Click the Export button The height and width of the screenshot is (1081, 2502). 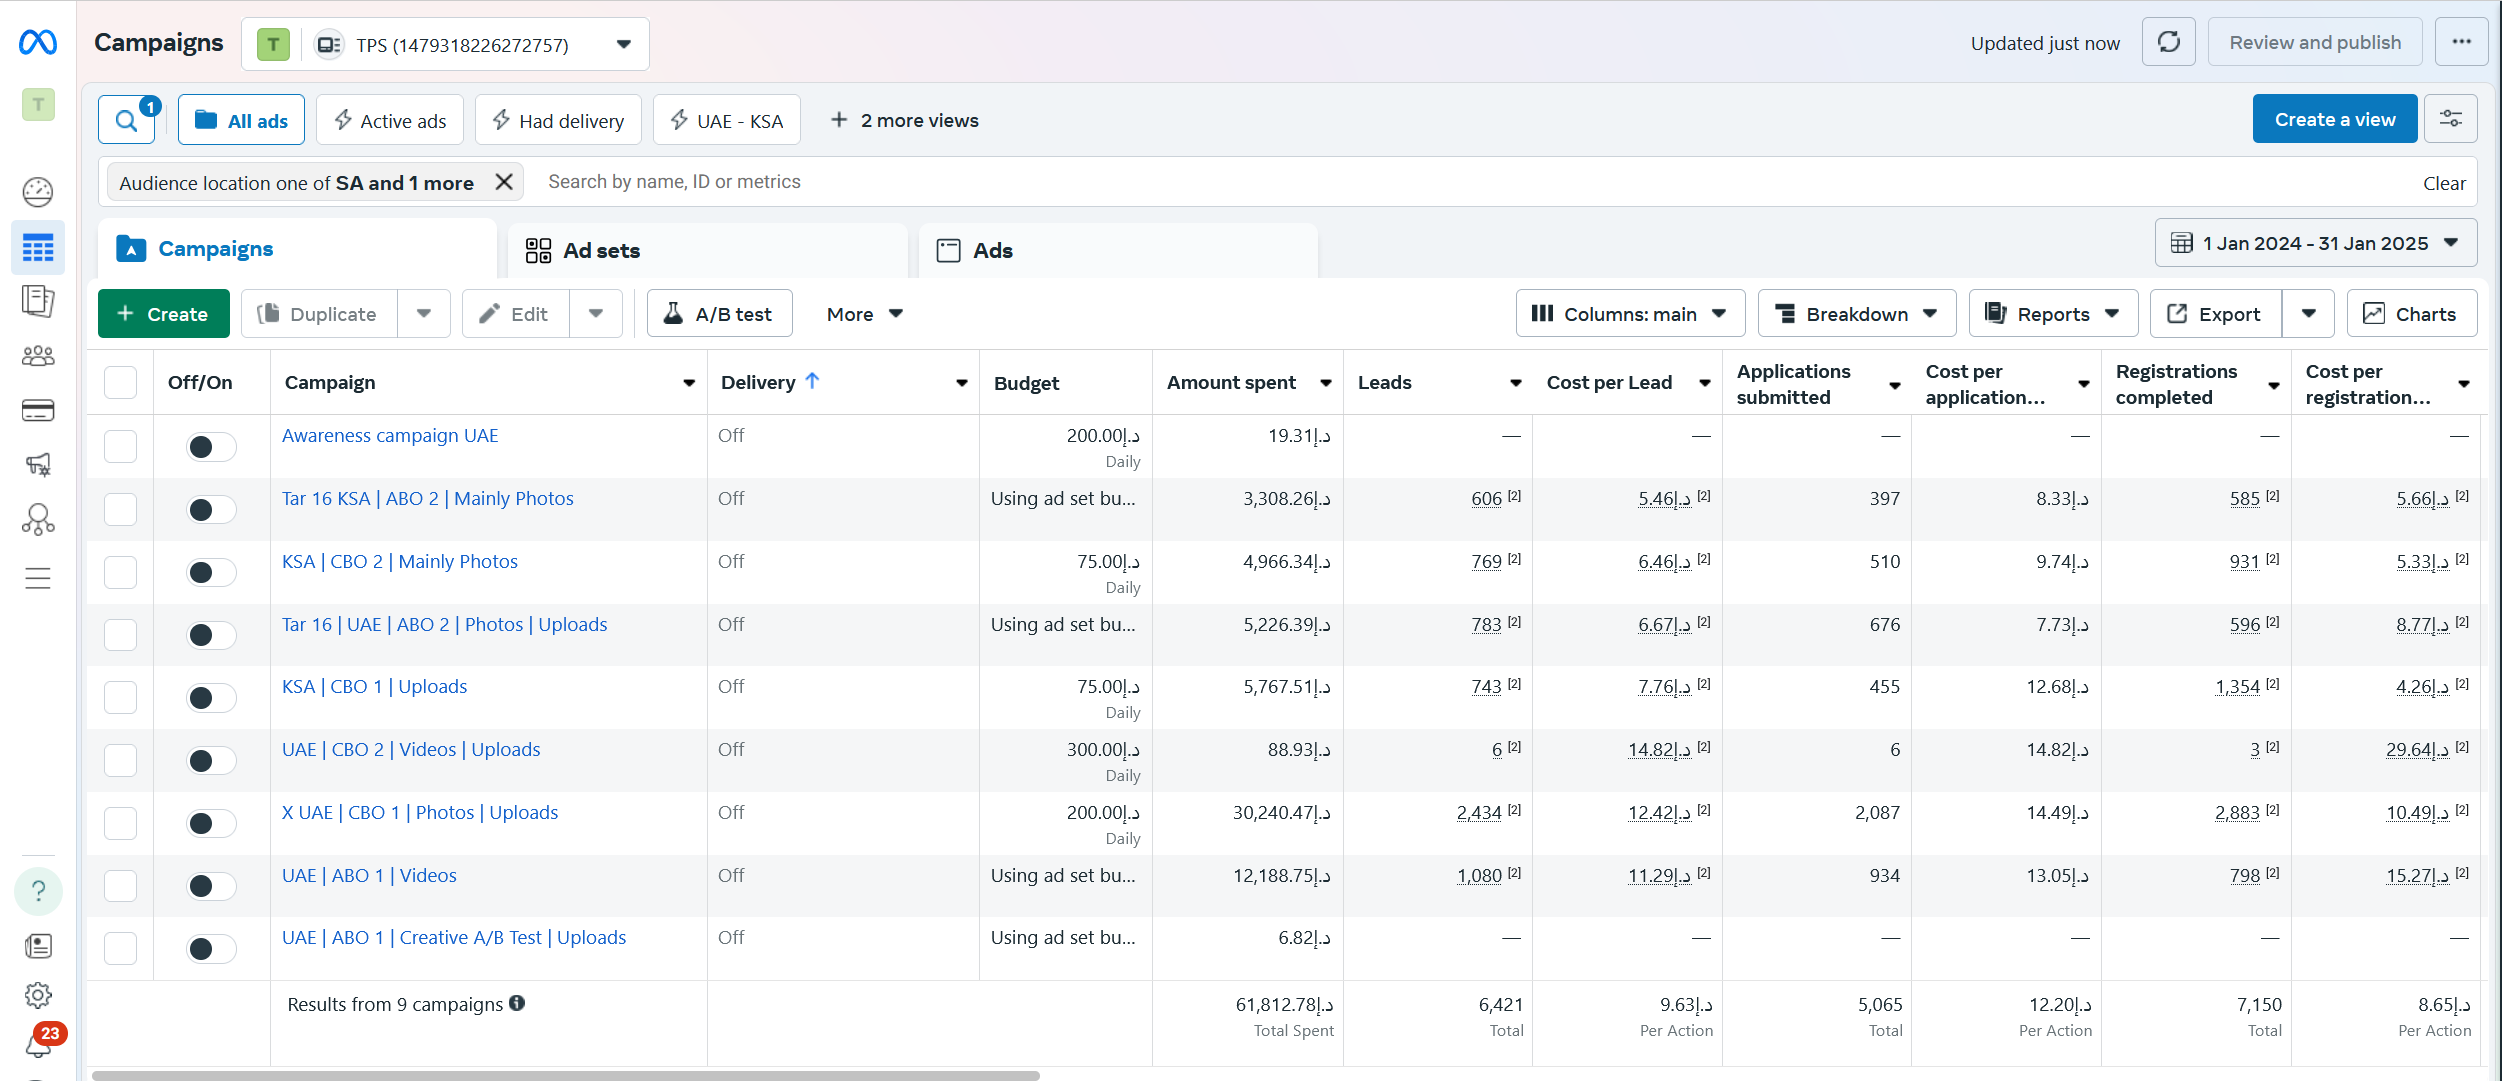[x=2216, y=314]
